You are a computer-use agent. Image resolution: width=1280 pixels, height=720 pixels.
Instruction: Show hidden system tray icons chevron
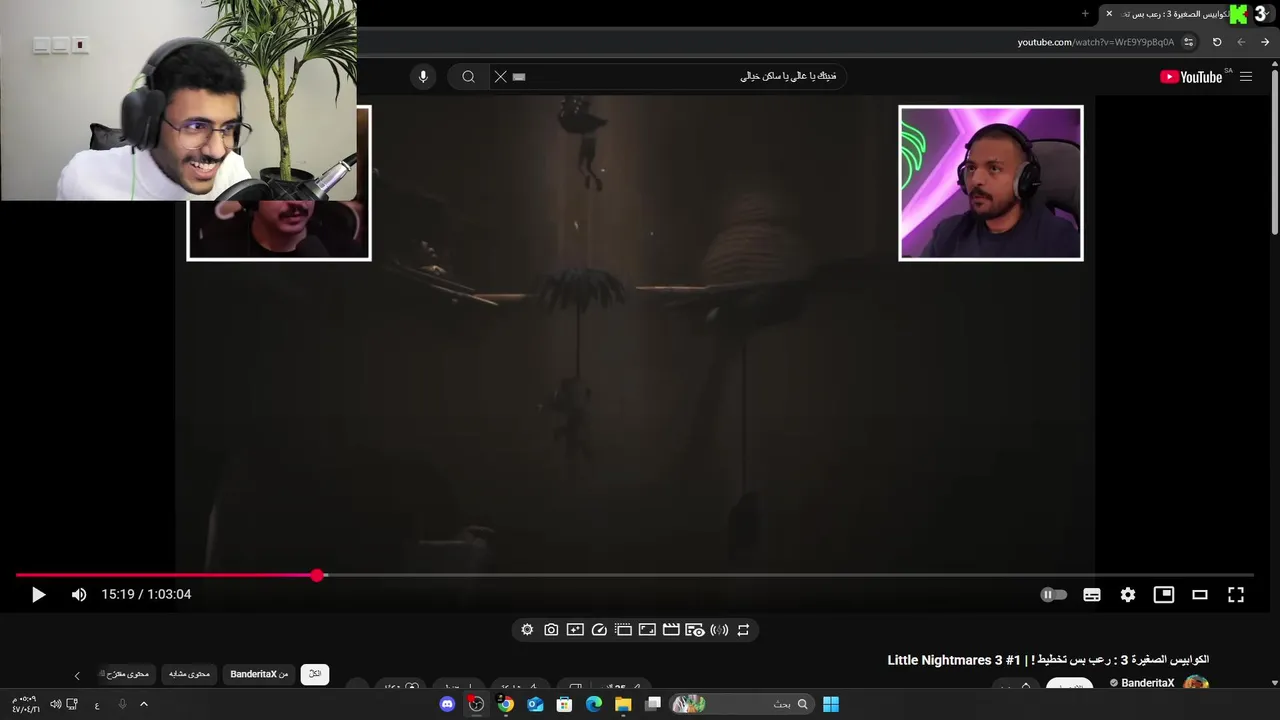click(x=144, y=704)
